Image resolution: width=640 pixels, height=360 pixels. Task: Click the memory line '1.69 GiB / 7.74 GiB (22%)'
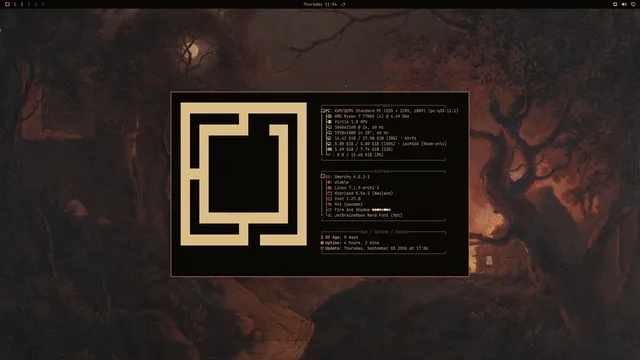364,149
